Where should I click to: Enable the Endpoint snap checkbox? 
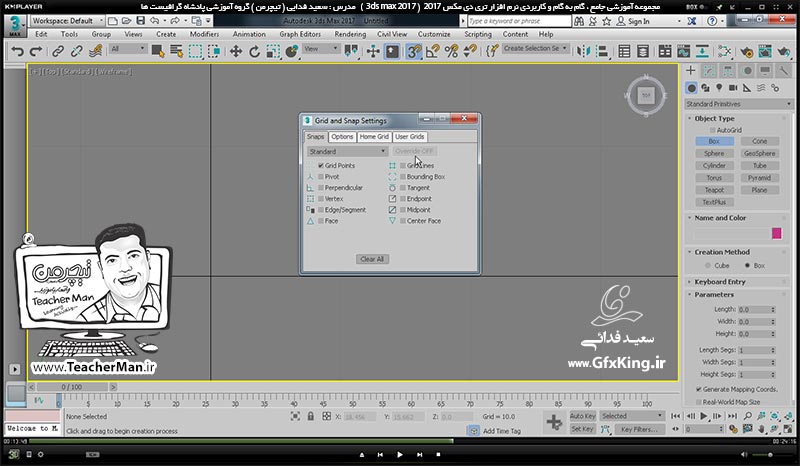[403, 199]
